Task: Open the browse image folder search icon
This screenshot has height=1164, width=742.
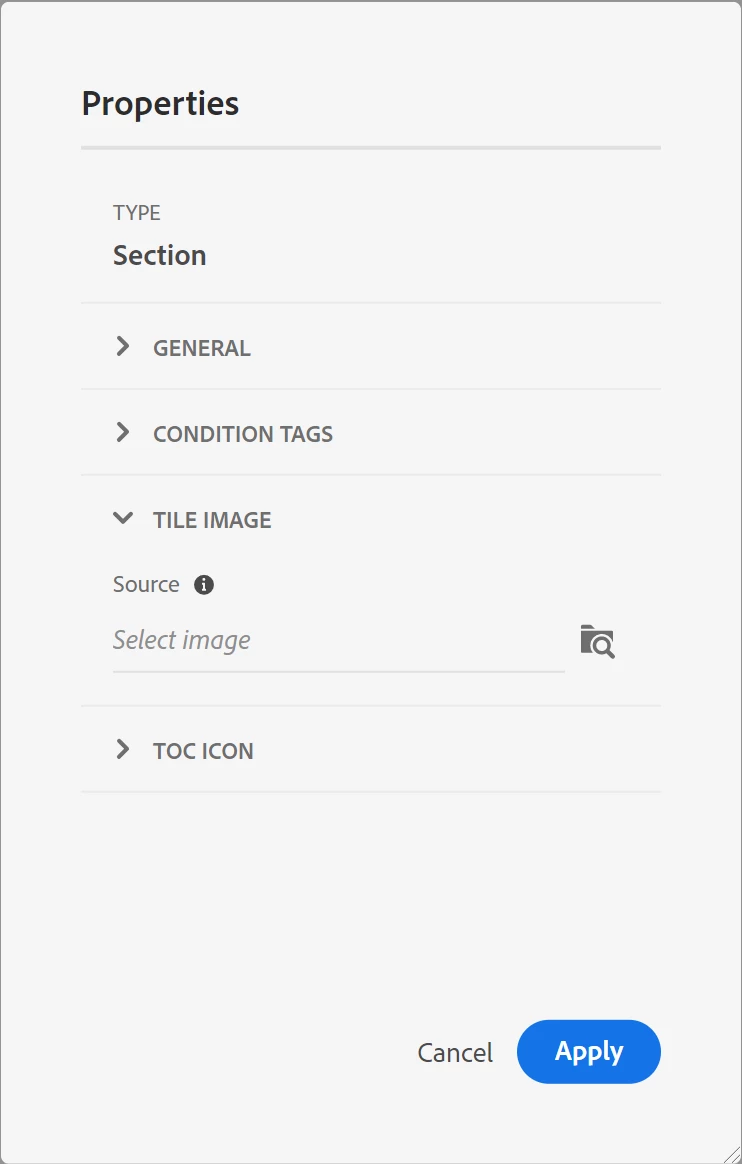Action: [597, 641]
